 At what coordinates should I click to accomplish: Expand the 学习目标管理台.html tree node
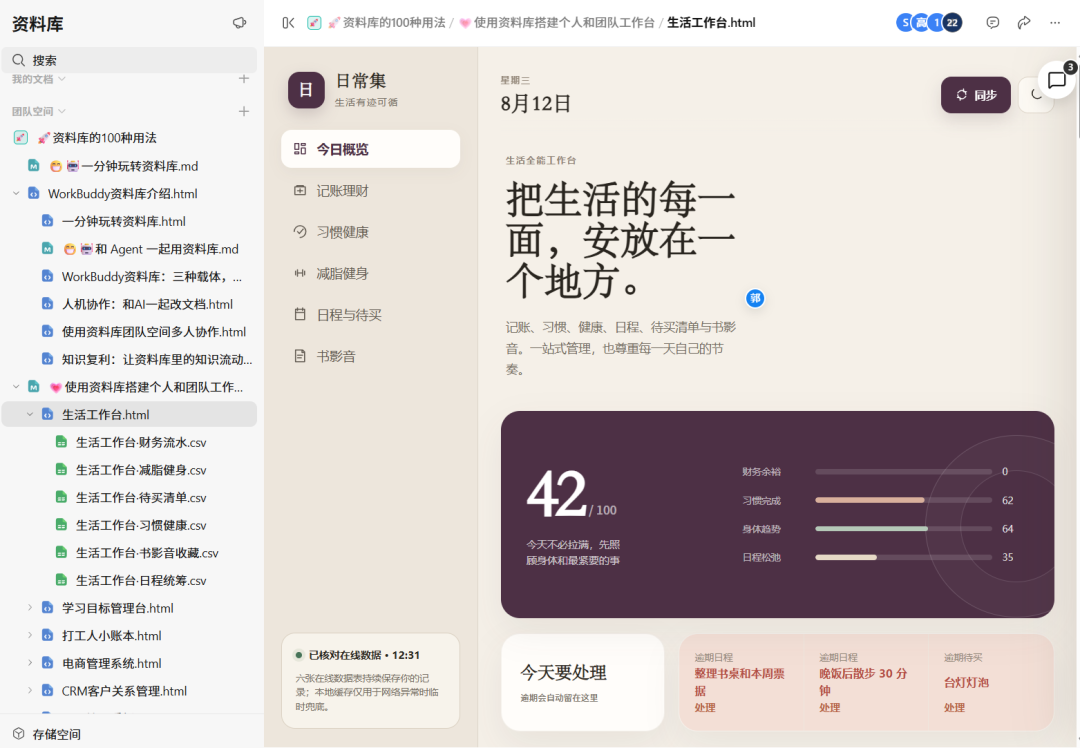point(30,607)
